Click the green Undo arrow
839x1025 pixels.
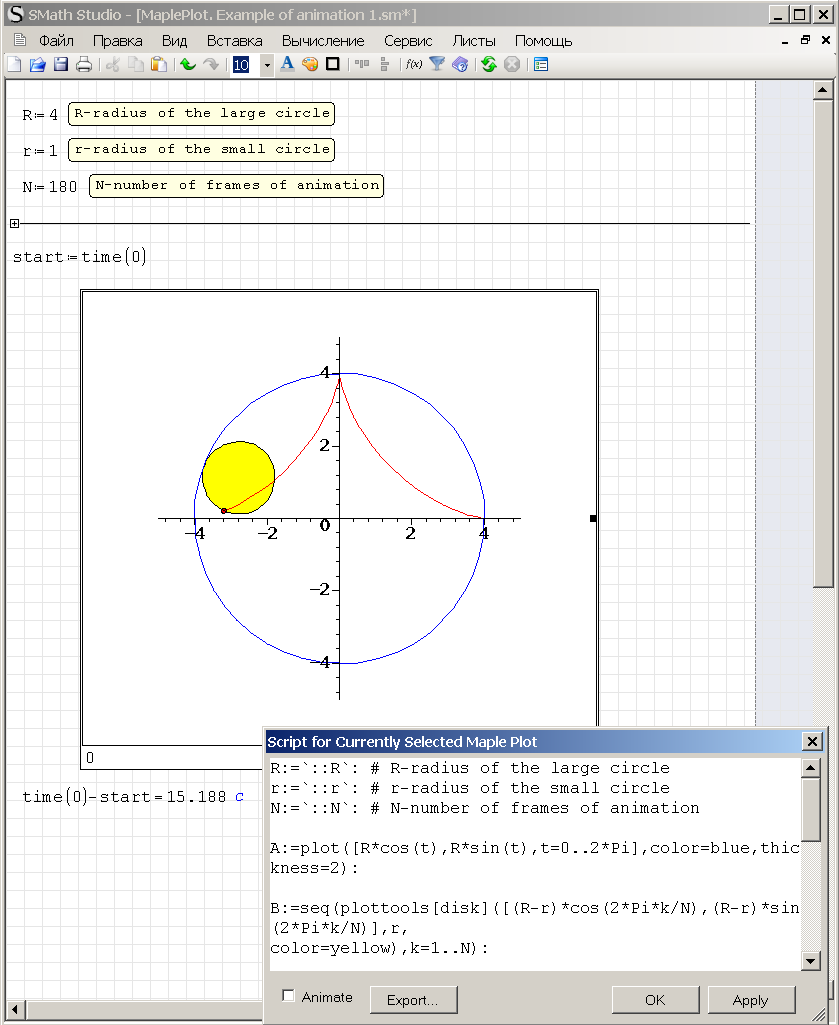click(x=187, y=65)
